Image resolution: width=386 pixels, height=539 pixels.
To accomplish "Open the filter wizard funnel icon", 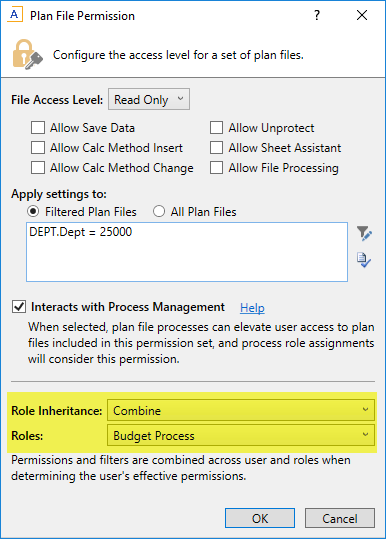I will (364, 233).
